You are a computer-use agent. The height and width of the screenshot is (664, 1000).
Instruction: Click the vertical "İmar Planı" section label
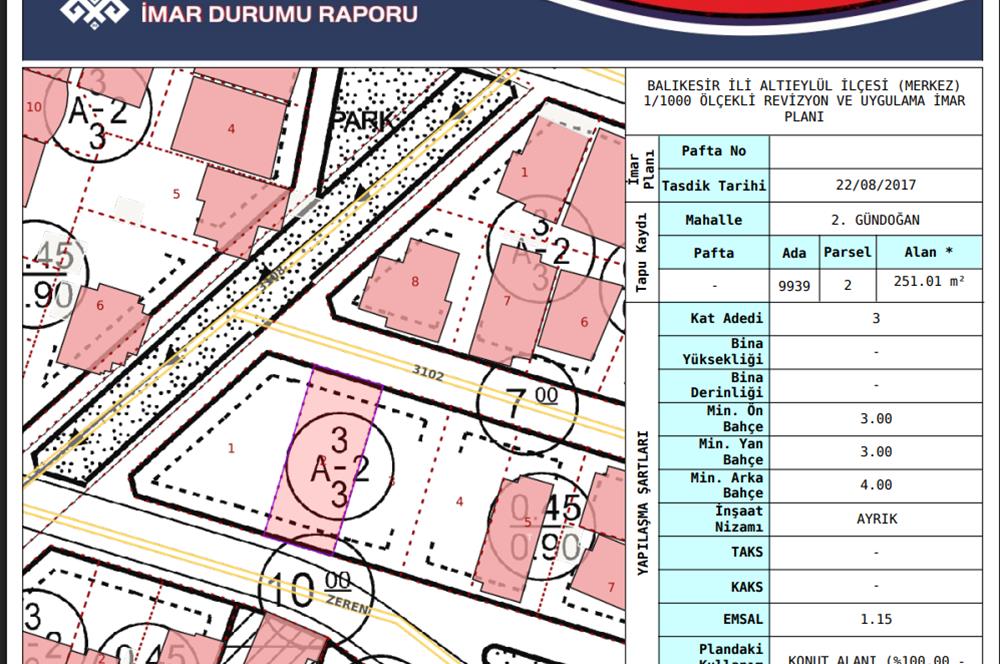642,169
